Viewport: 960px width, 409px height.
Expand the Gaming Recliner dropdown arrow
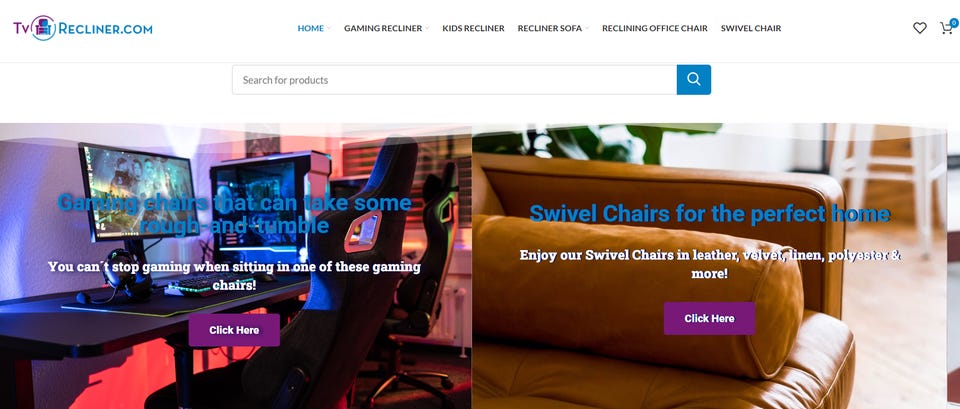[x=427, y=28]
